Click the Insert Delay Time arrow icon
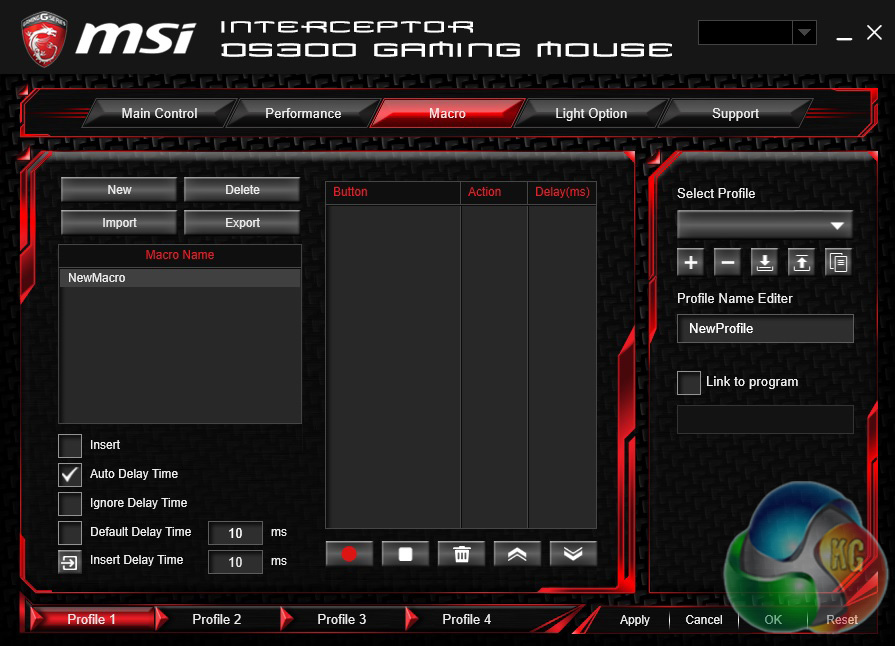Viewport: 895px width, 646px height. tap(70, 562)
